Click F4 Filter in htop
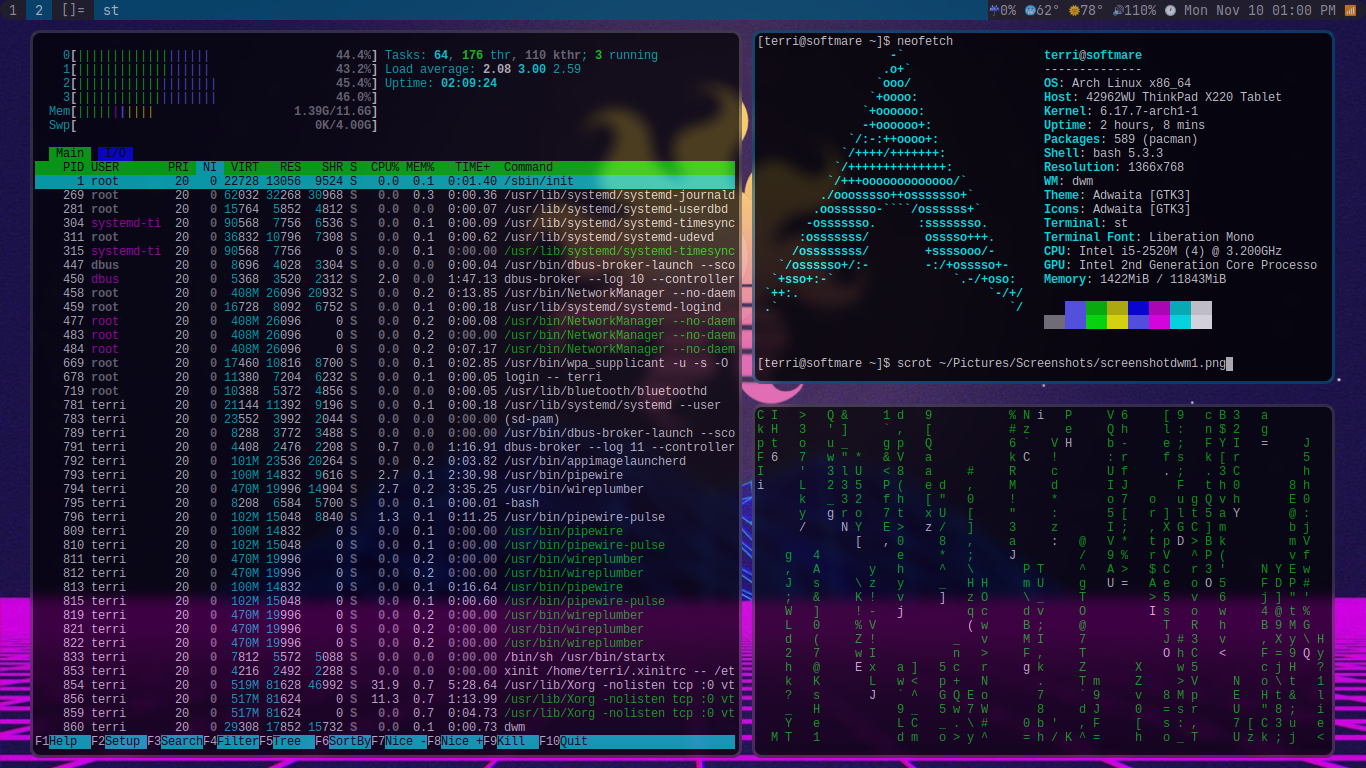1366x768 pixels. (x=231, y=742)
